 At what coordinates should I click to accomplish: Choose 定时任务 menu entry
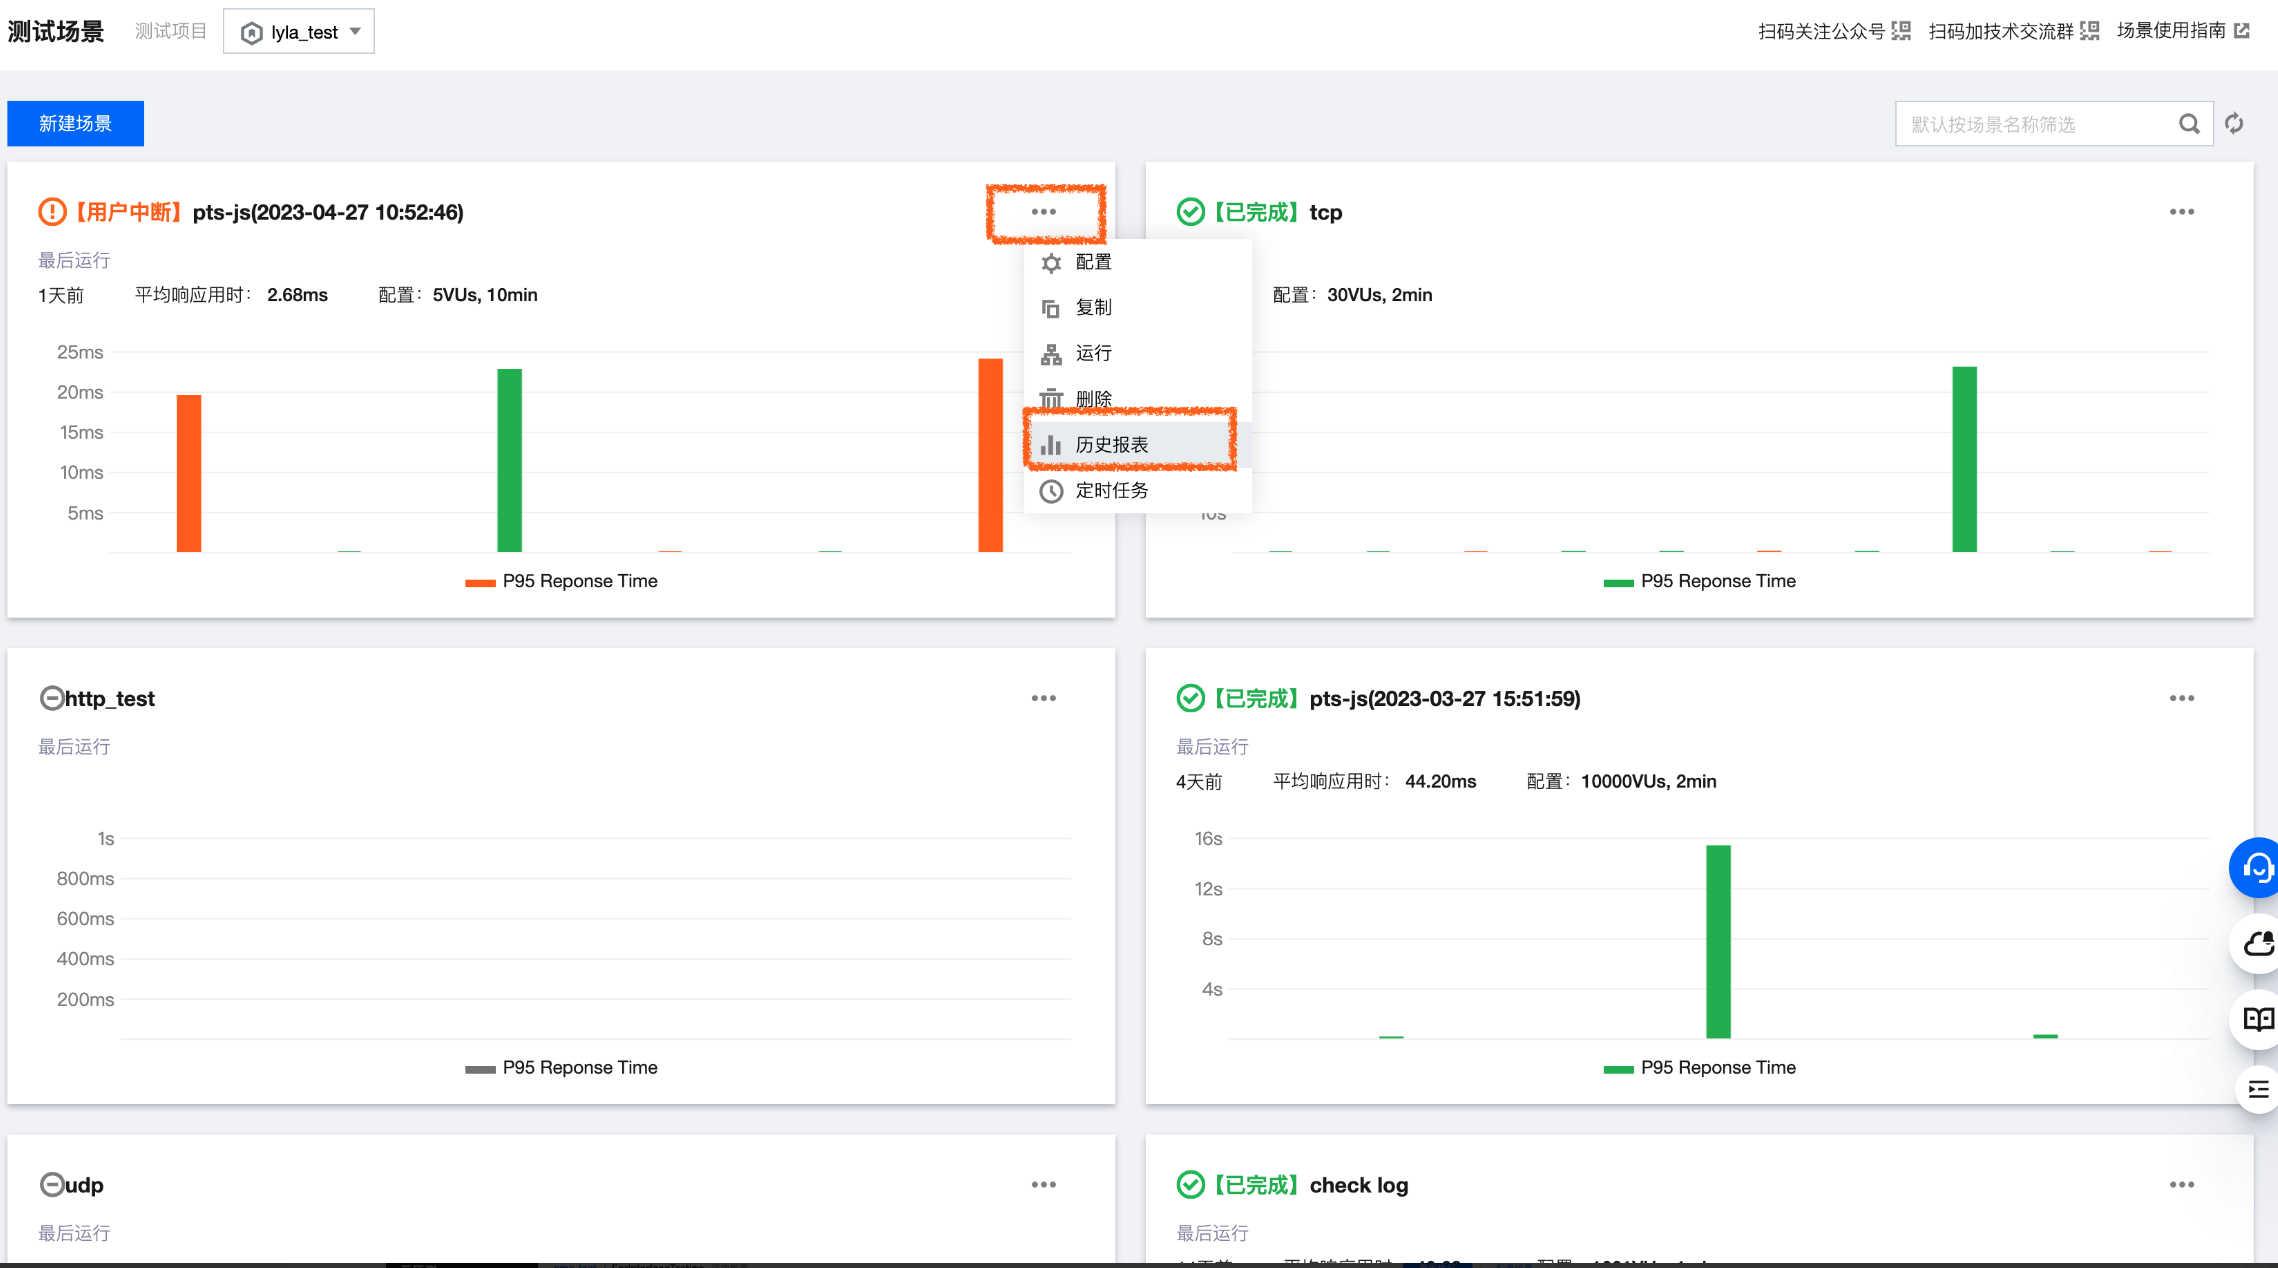click(x=1111, y=491)
